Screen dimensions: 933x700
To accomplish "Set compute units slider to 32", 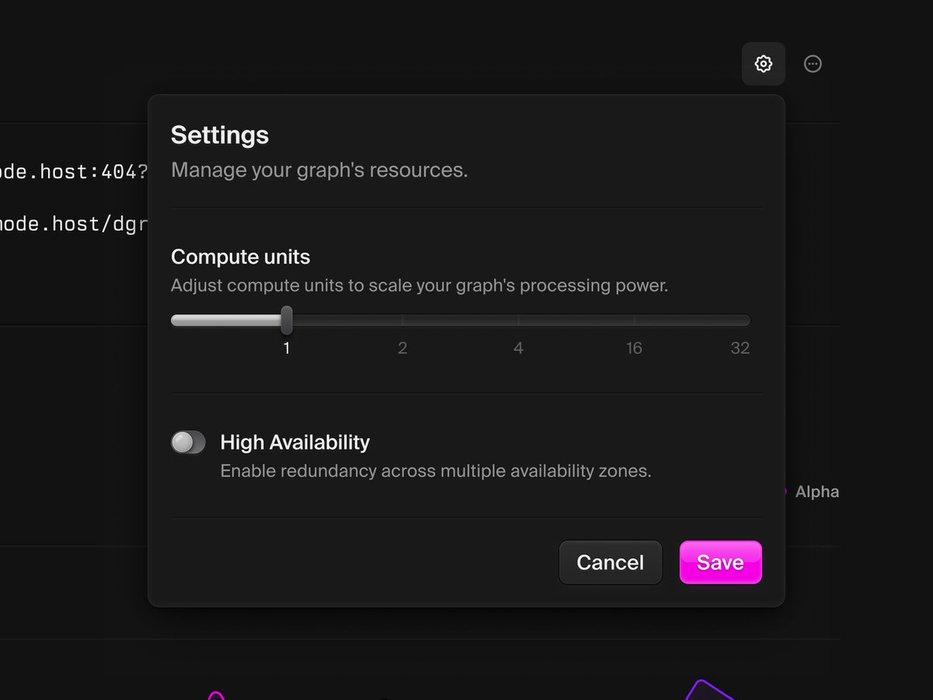I will click(745, 321).
